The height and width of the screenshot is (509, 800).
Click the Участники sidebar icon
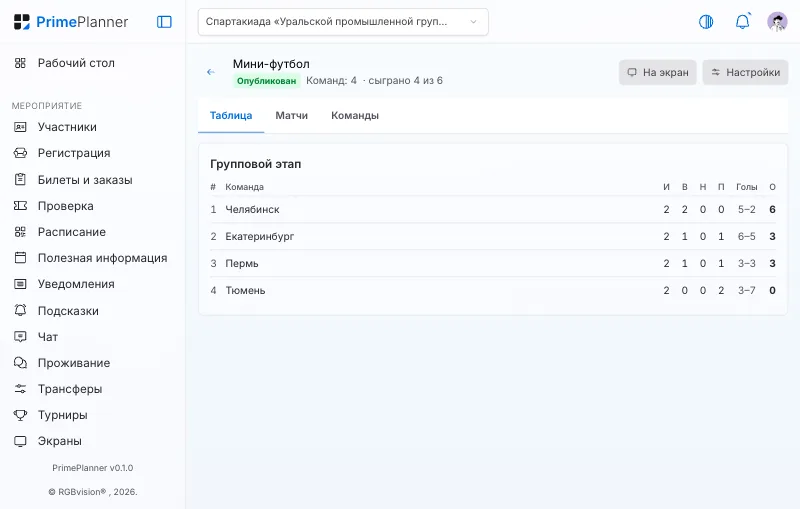(x=20, y=127)
